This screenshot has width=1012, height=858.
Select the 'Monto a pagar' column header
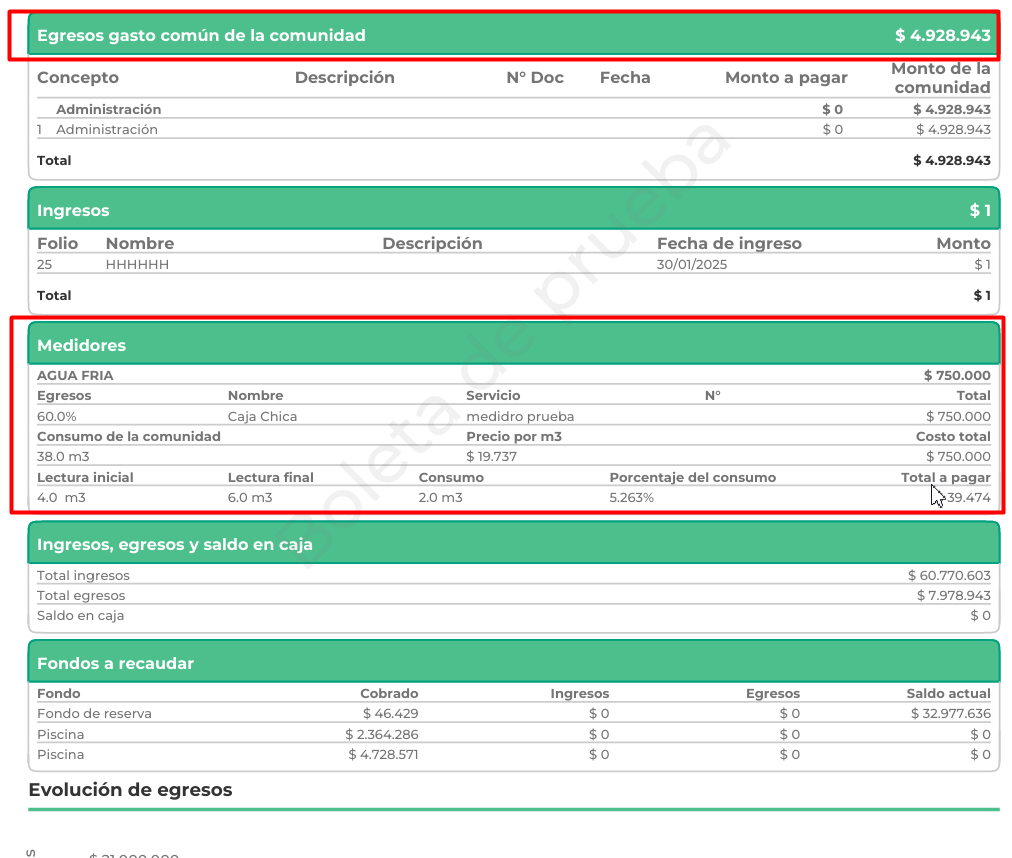(786, 77)
